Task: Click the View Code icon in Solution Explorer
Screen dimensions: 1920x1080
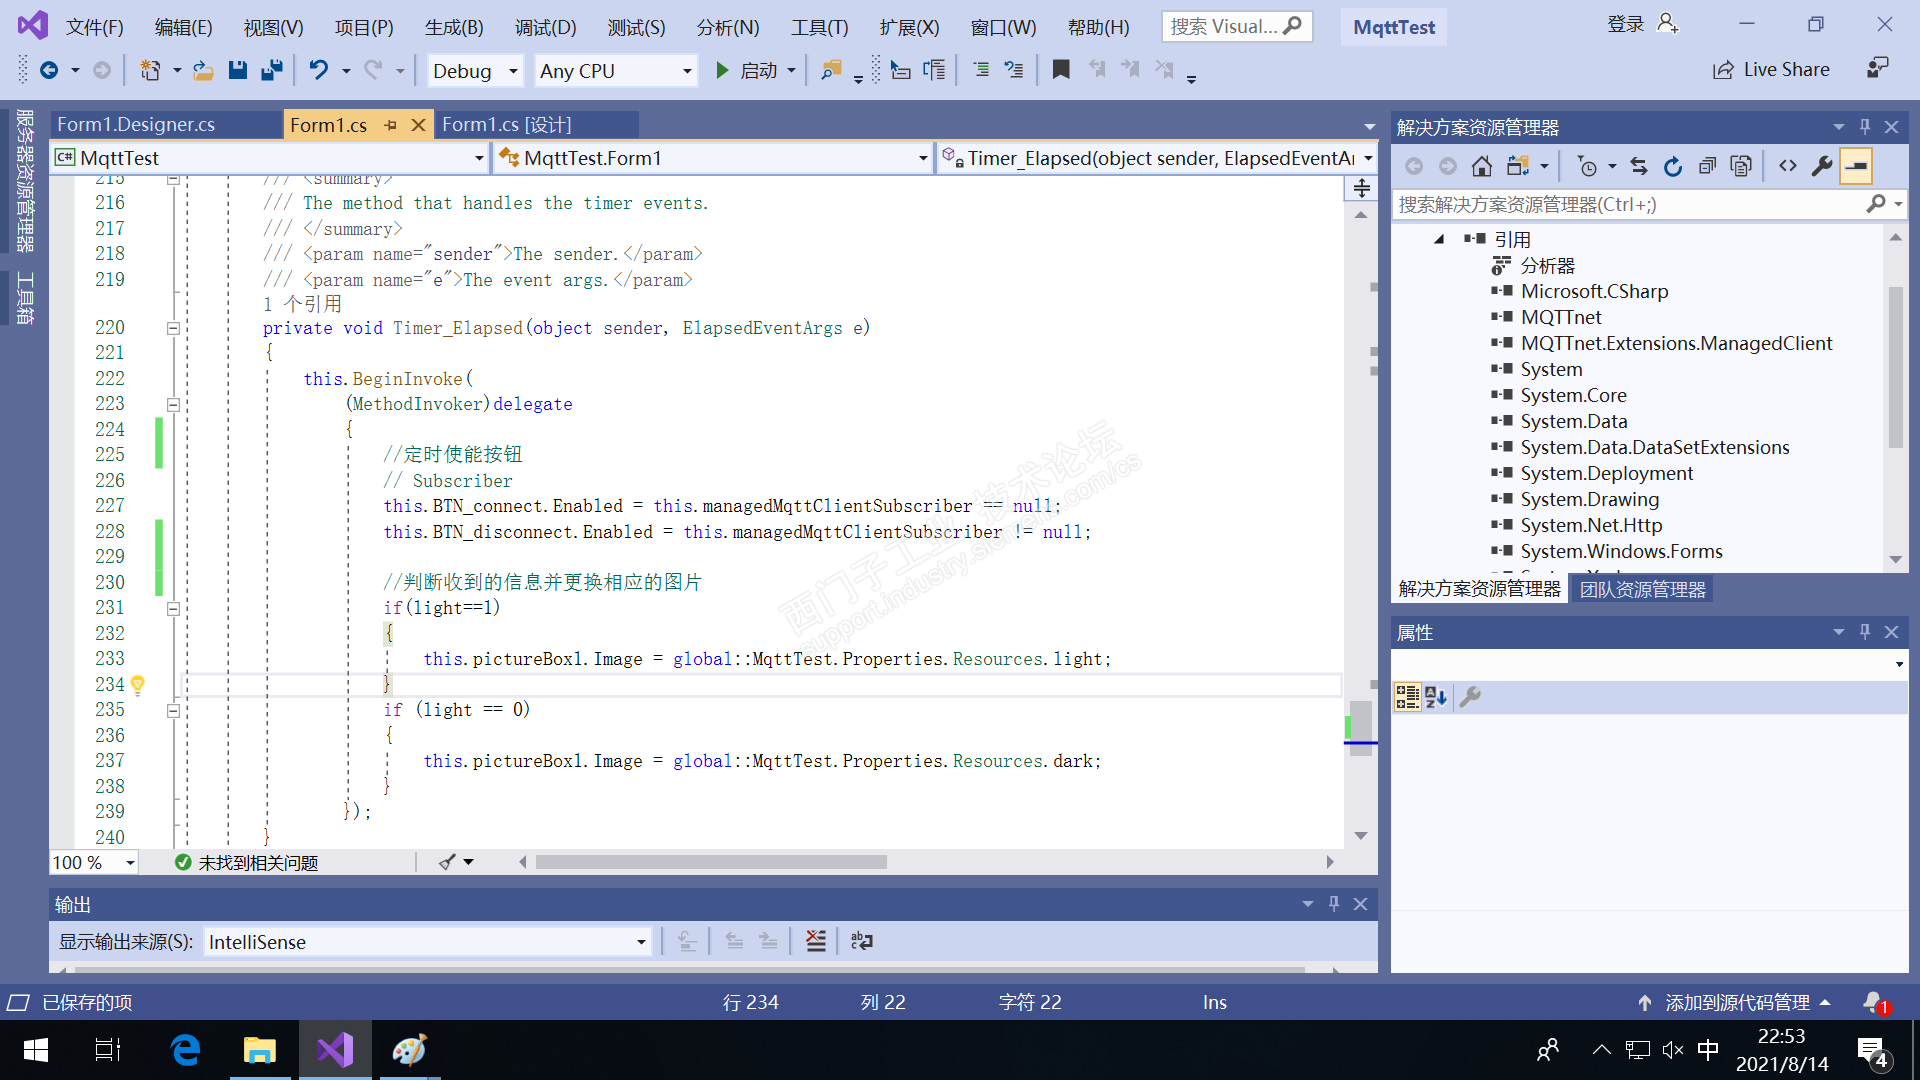Action: pyautogui.click(x=1788, y=166)
